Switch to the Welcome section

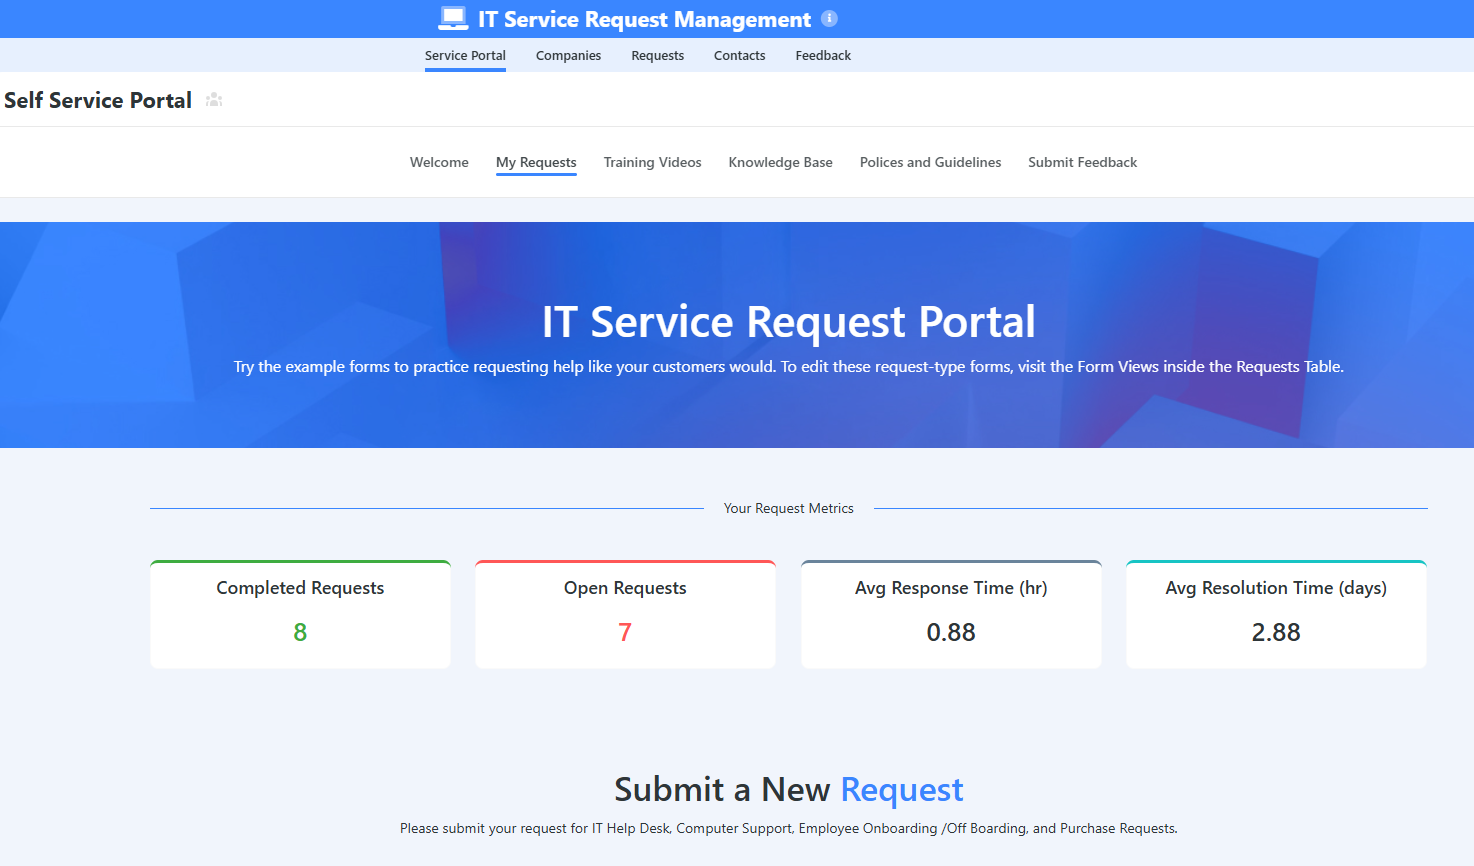point(439,162)
